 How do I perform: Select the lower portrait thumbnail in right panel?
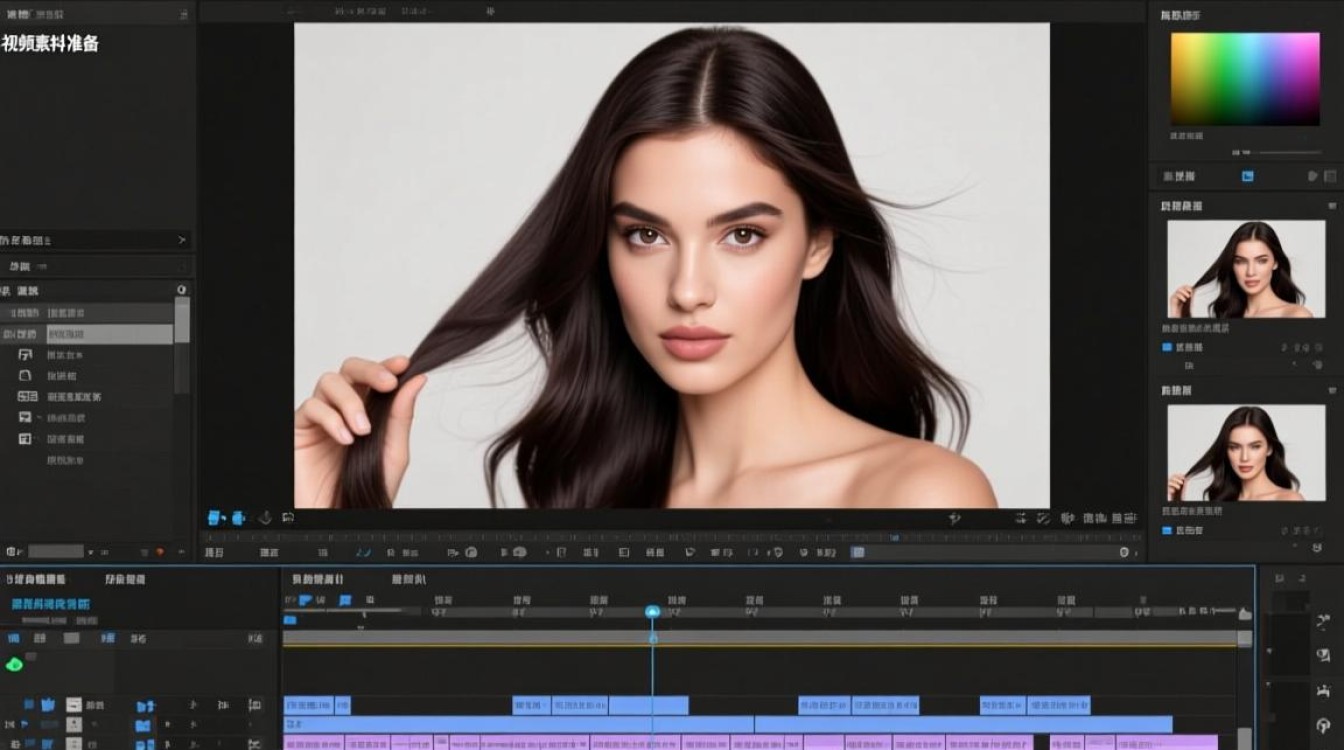tap(1246, 453)
